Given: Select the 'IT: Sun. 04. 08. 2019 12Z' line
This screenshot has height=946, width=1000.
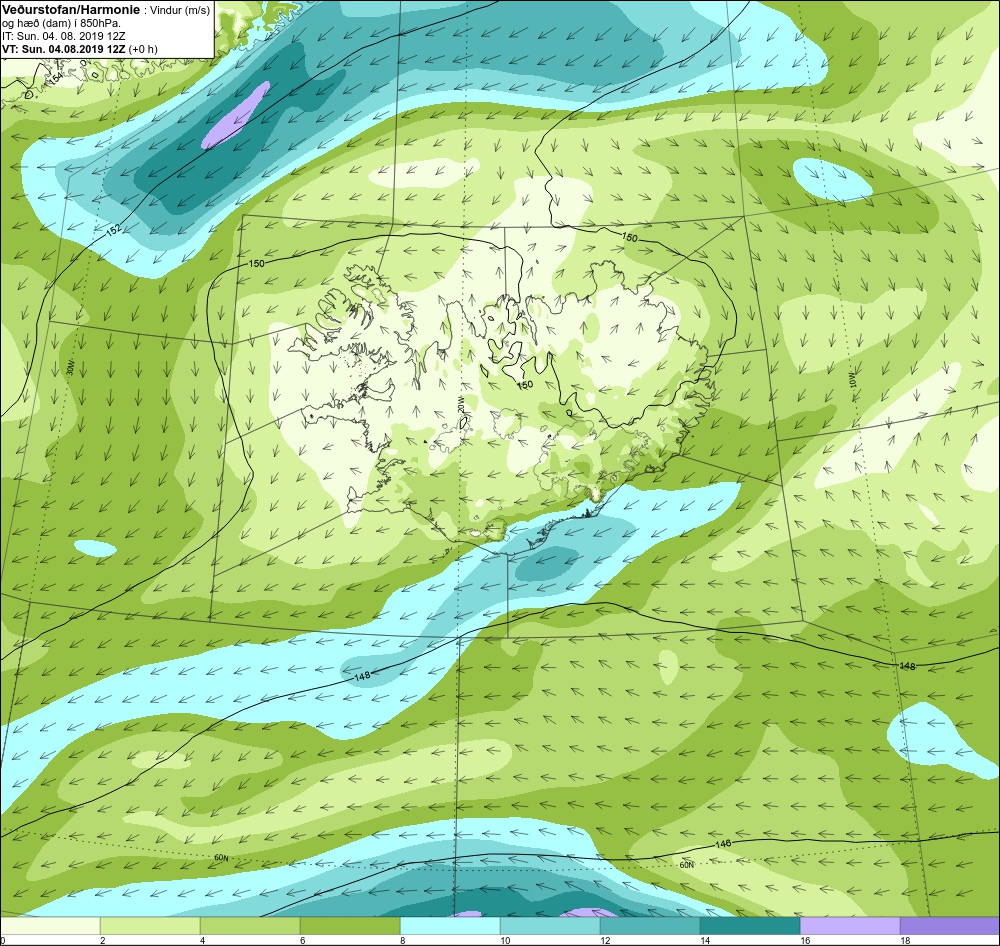Looking at the screenshot, I should point(64,36).
